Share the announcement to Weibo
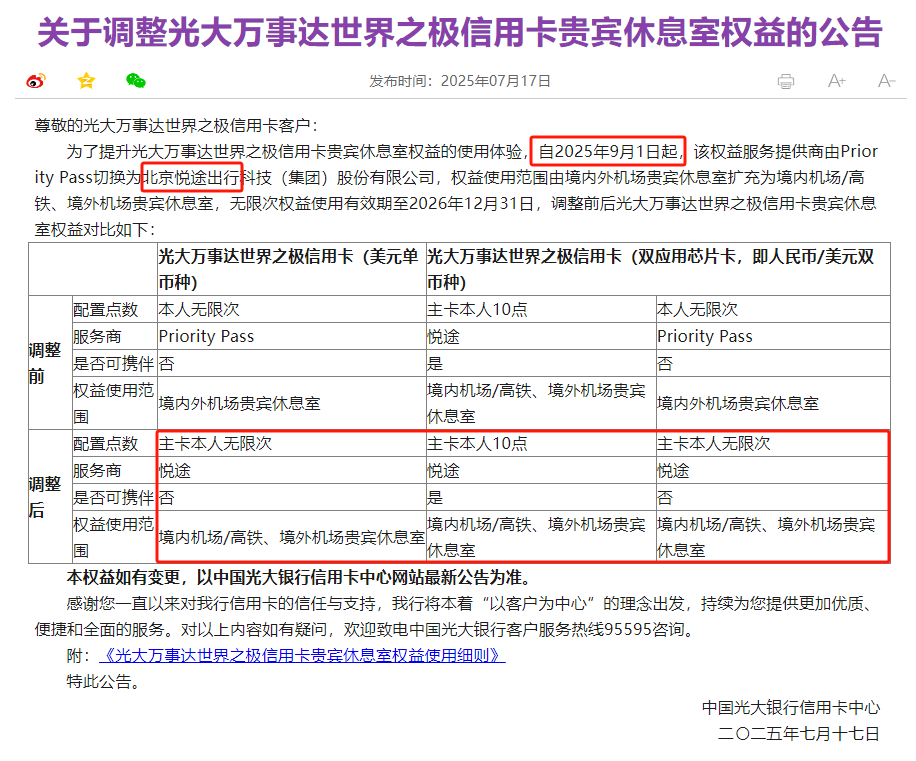 click(36, 81)
